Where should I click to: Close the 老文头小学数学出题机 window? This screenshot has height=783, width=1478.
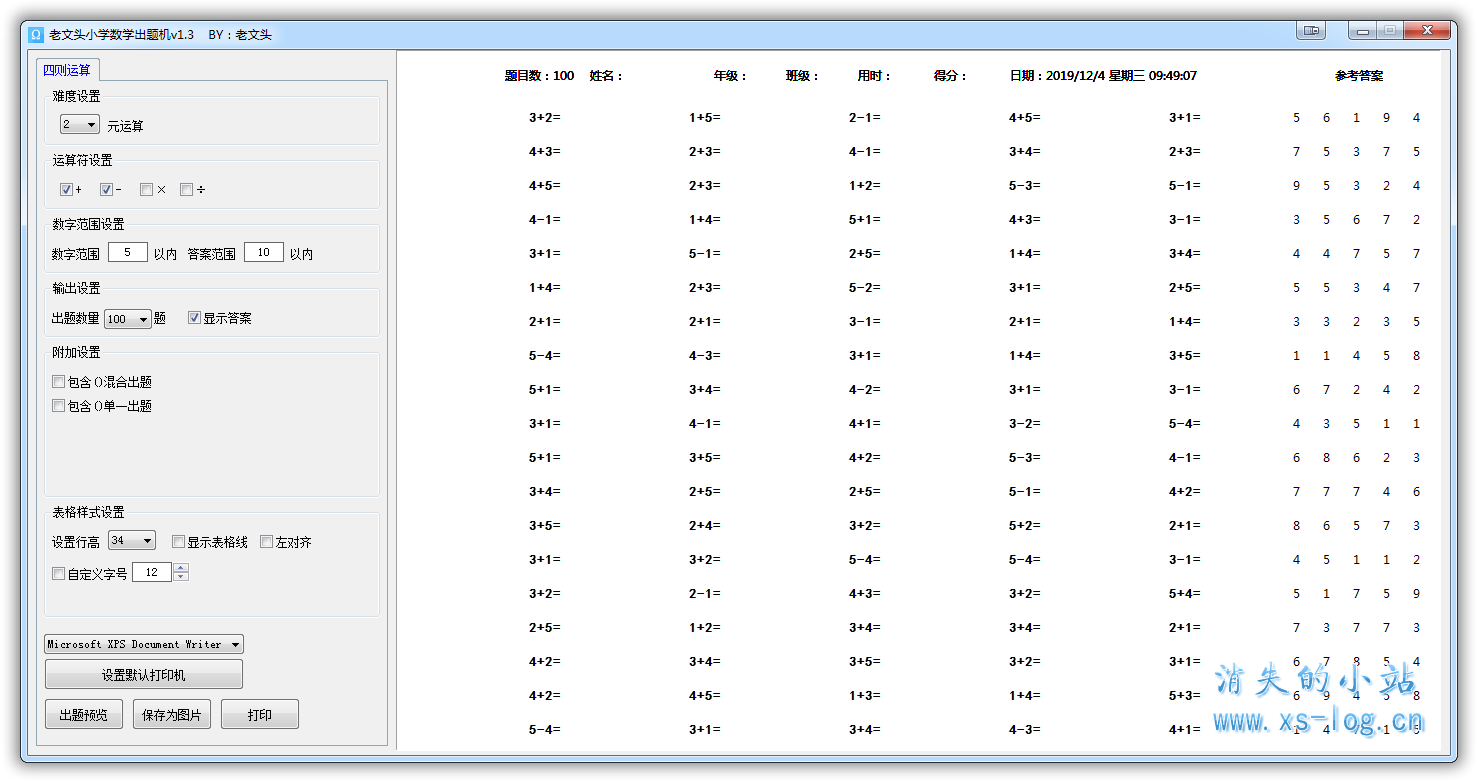click(1426, 31)
